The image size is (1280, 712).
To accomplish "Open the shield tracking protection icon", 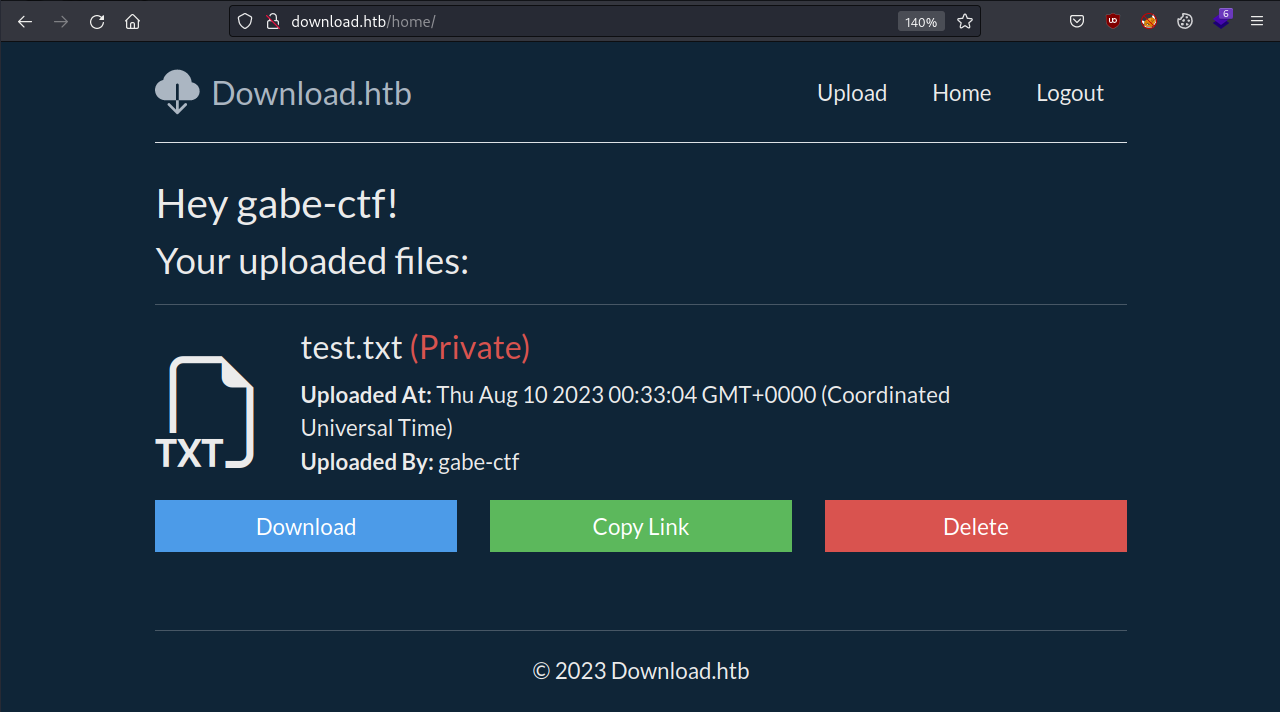I will tap(245, 21).
